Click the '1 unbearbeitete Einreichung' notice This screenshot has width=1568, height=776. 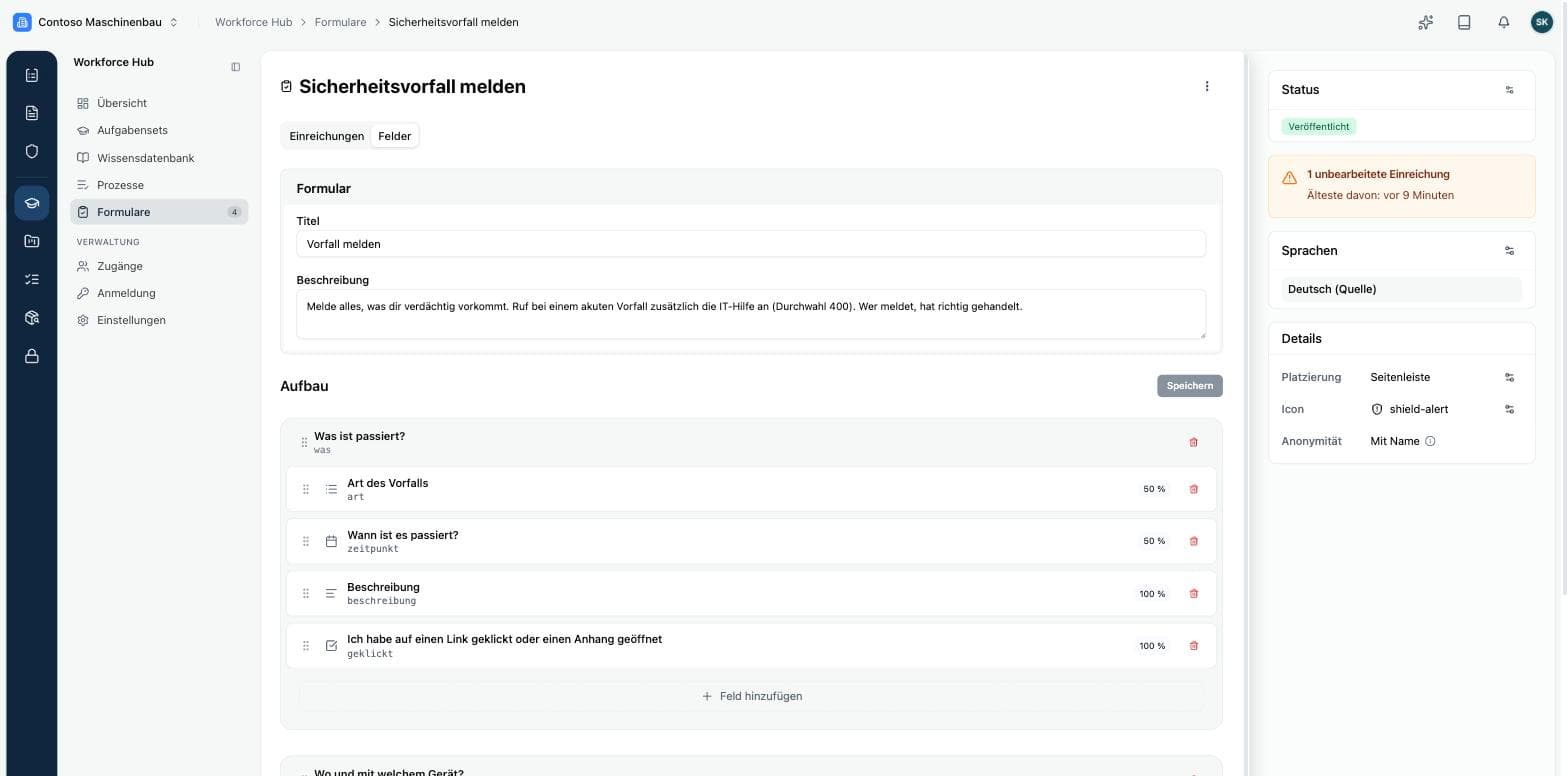(x=1402, y=186)
